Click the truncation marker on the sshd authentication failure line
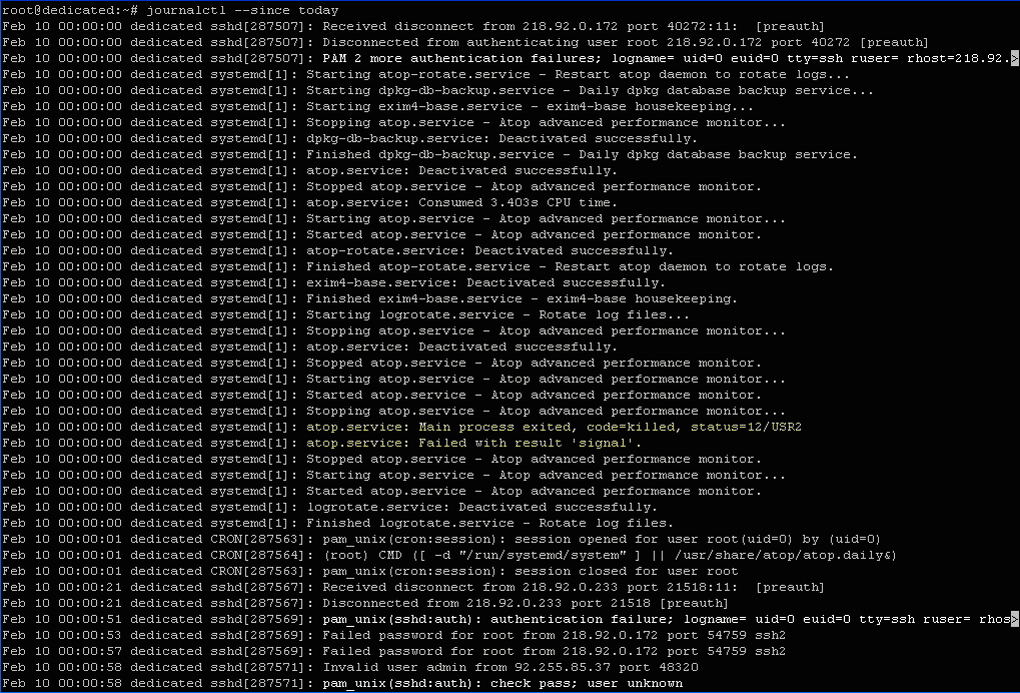Screen dimensions: 1020x693 [1015, 619]
